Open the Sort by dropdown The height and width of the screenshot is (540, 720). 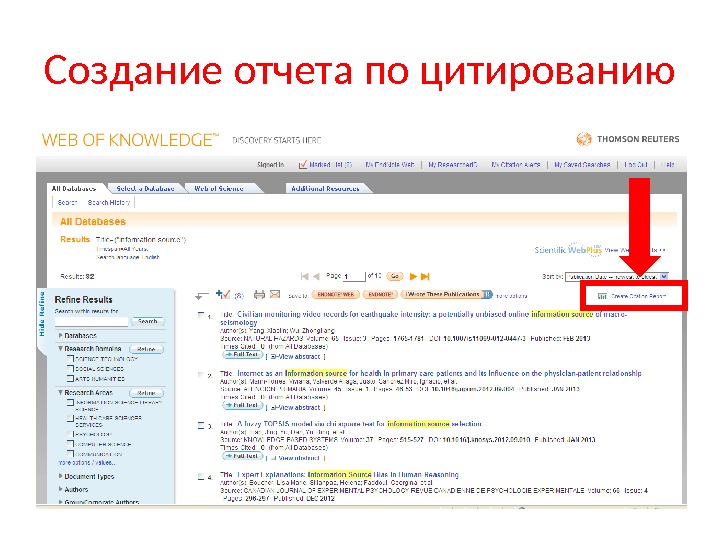pos(617,276)
